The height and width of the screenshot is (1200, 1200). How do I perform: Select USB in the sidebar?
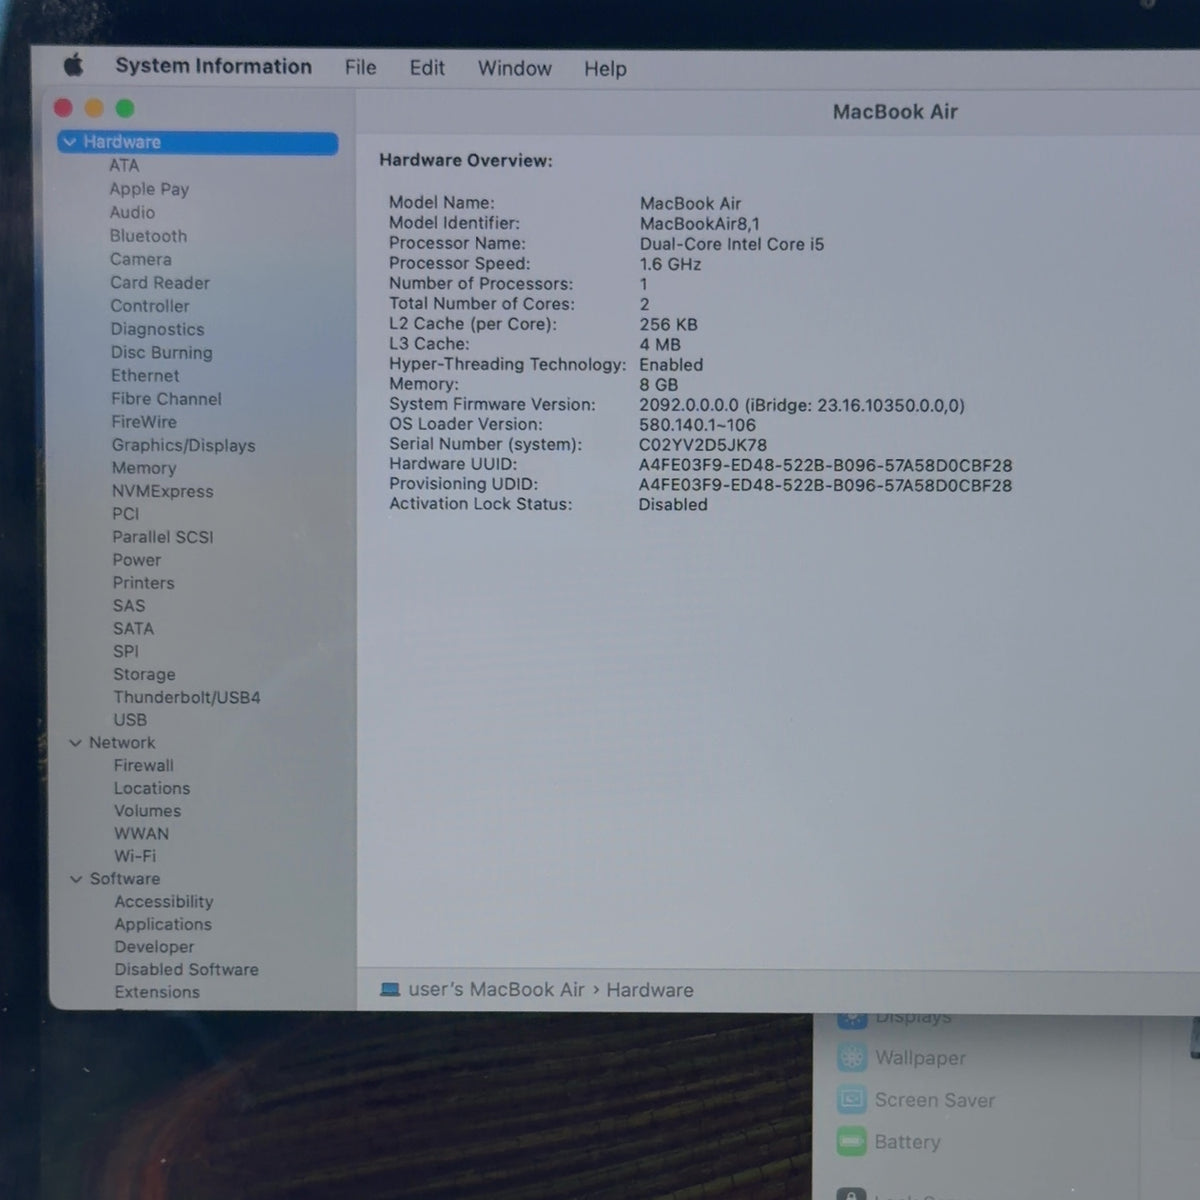(130, 720)
